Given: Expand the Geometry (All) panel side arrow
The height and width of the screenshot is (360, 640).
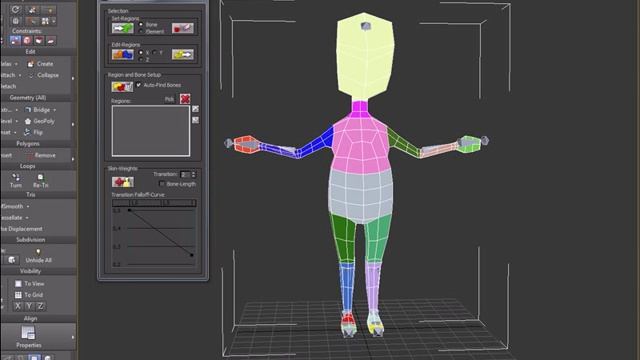Looking at the screenshot, I should 73,124.
